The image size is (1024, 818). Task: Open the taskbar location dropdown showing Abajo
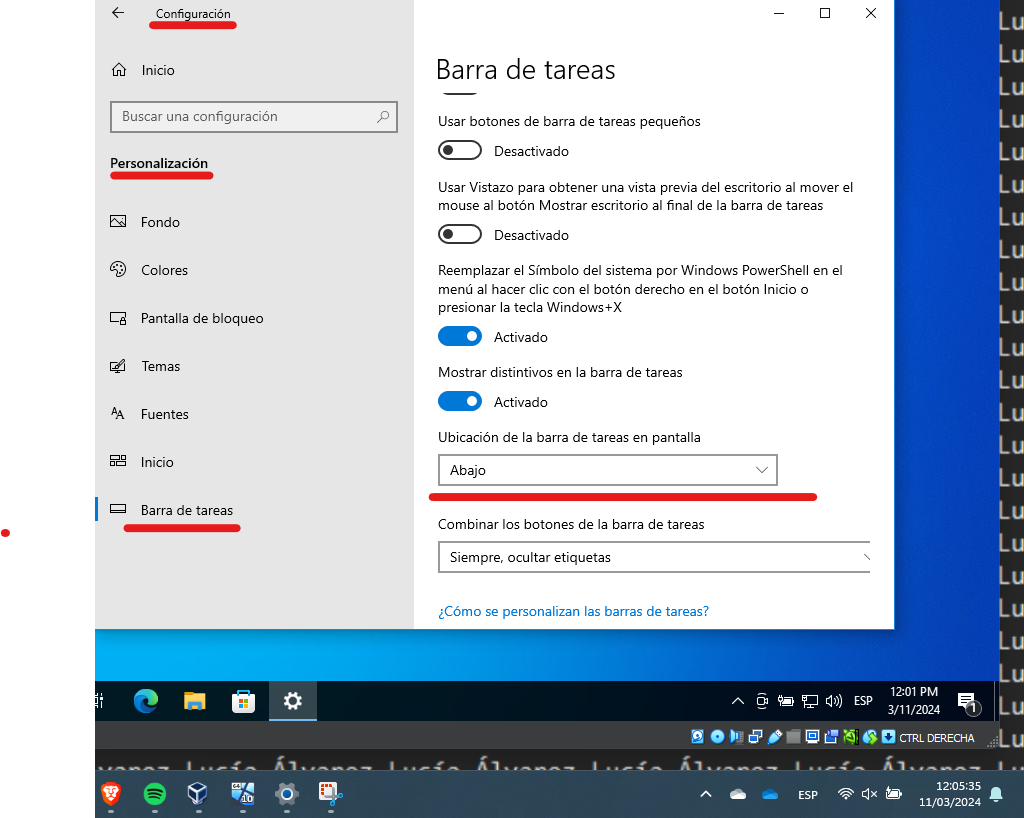[x=608, y=470]
